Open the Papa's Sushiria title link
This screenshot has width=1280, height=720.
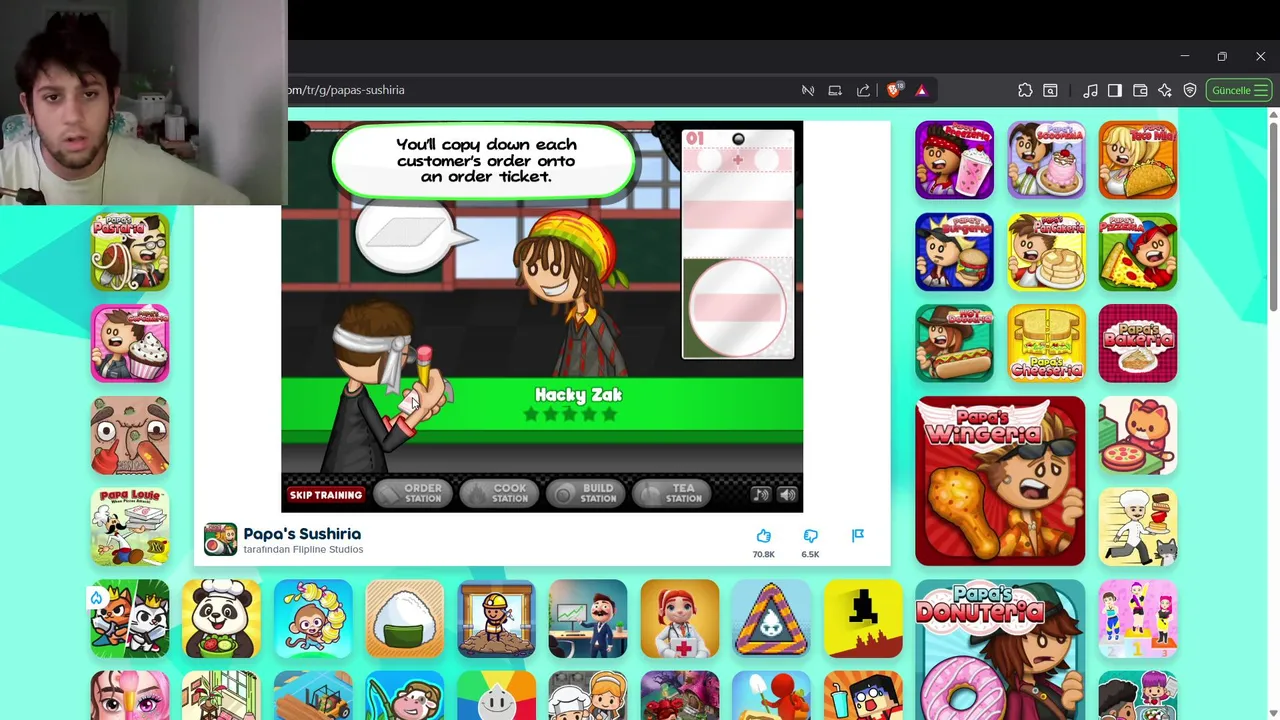coord(302,534)
